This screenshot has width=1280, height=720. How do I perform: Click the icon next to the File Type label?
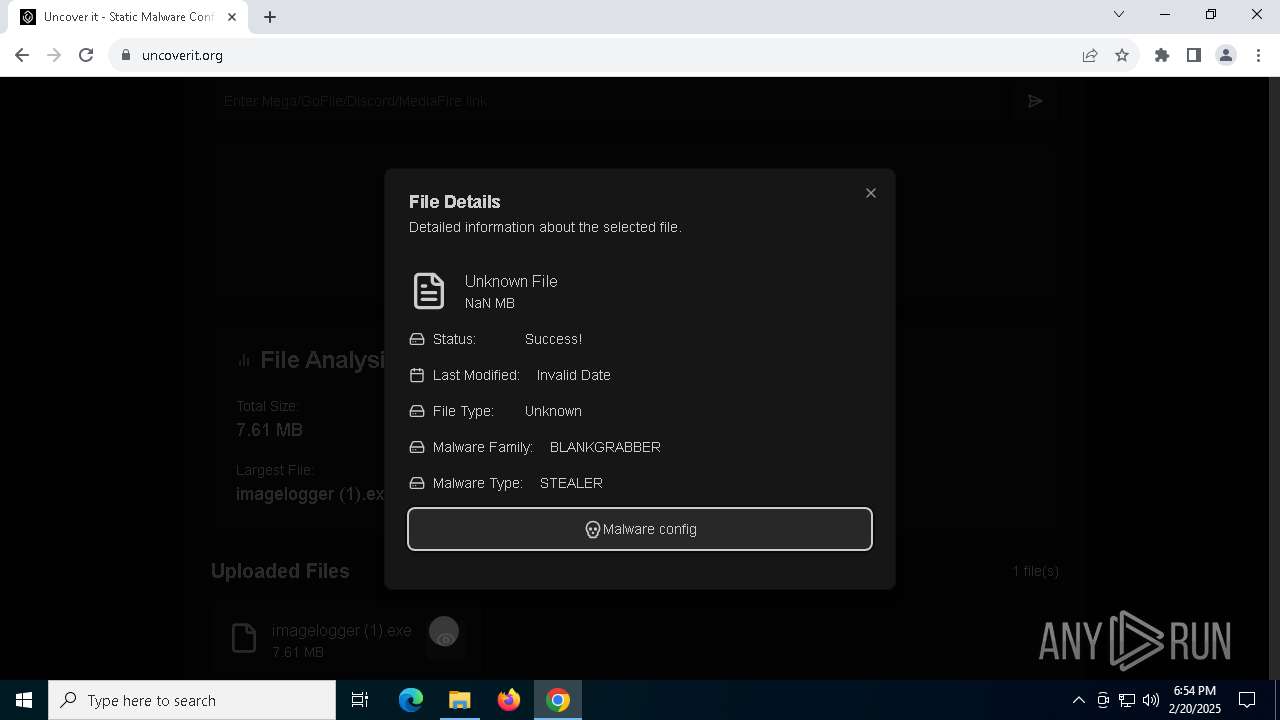pyautogui.click(x=417, y=411)
